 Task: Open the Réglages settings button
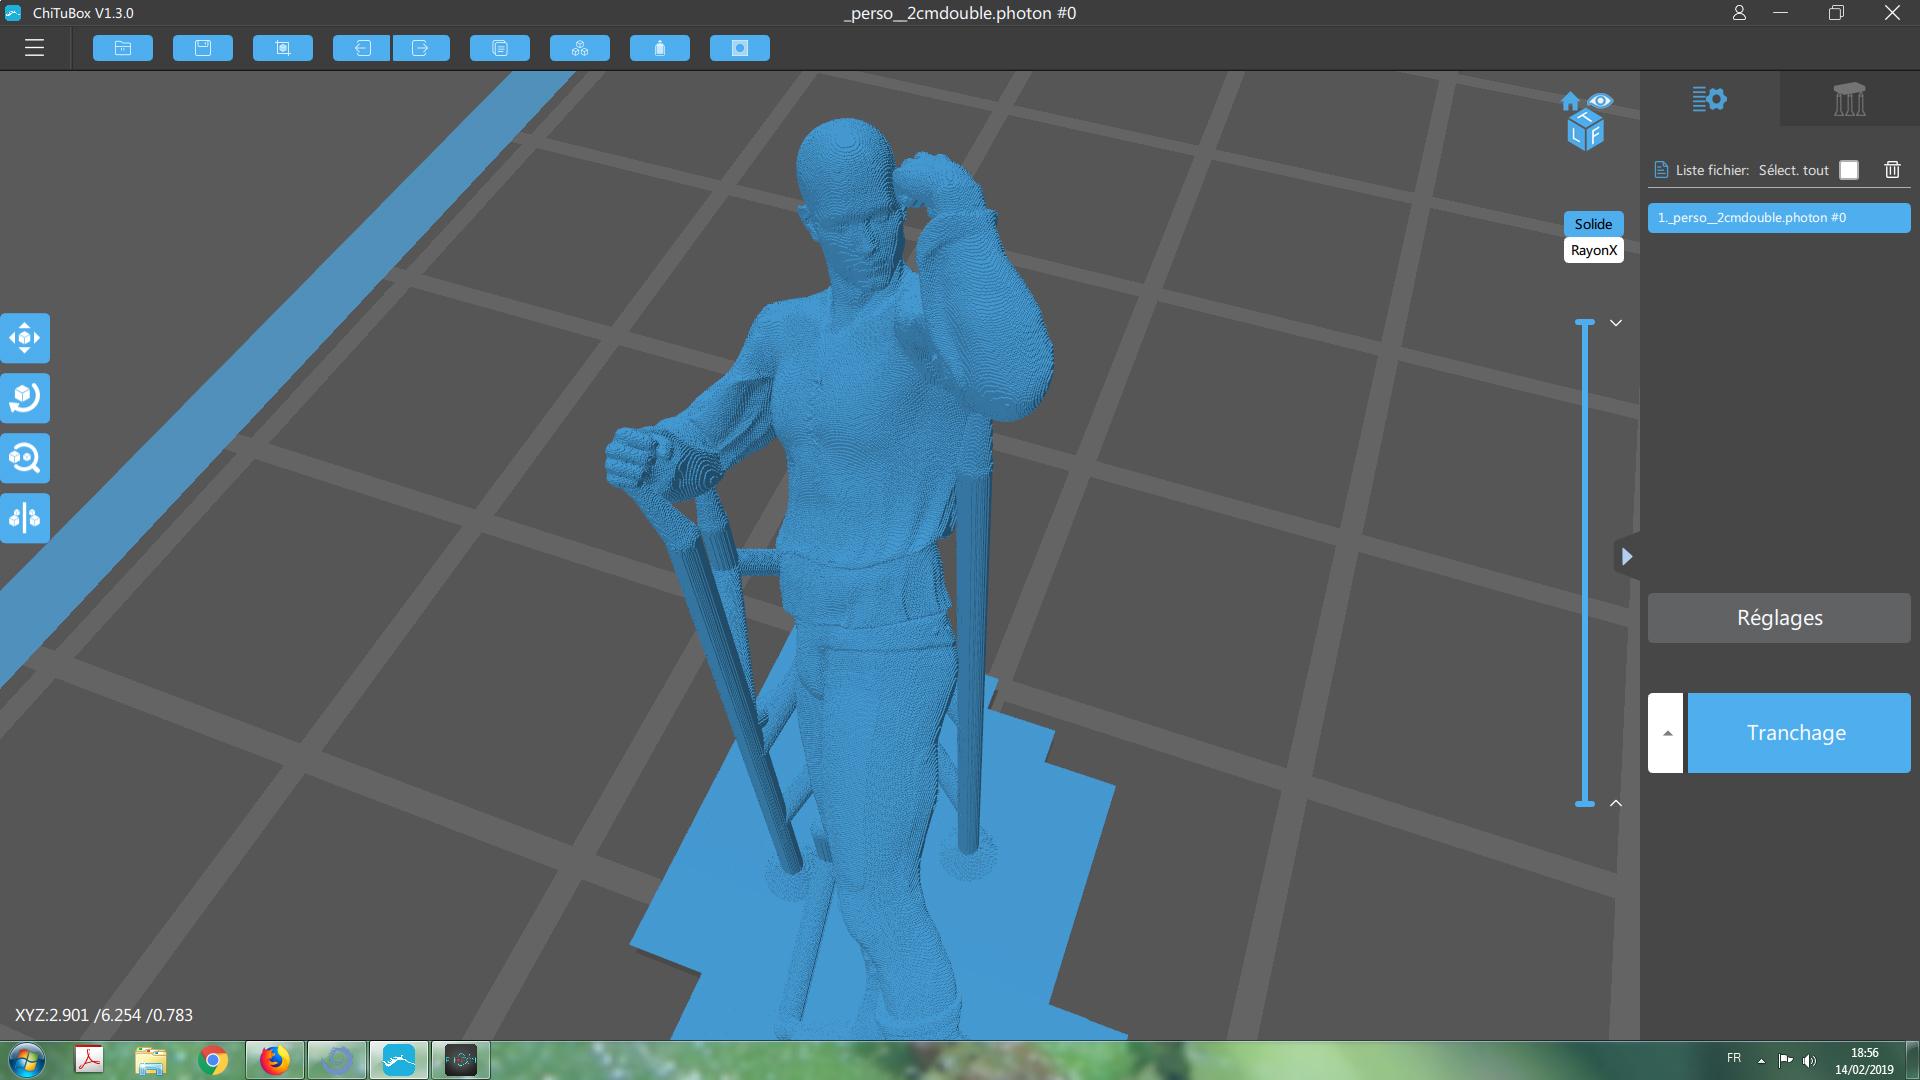pyautogui.click(x=1779, y=618)
